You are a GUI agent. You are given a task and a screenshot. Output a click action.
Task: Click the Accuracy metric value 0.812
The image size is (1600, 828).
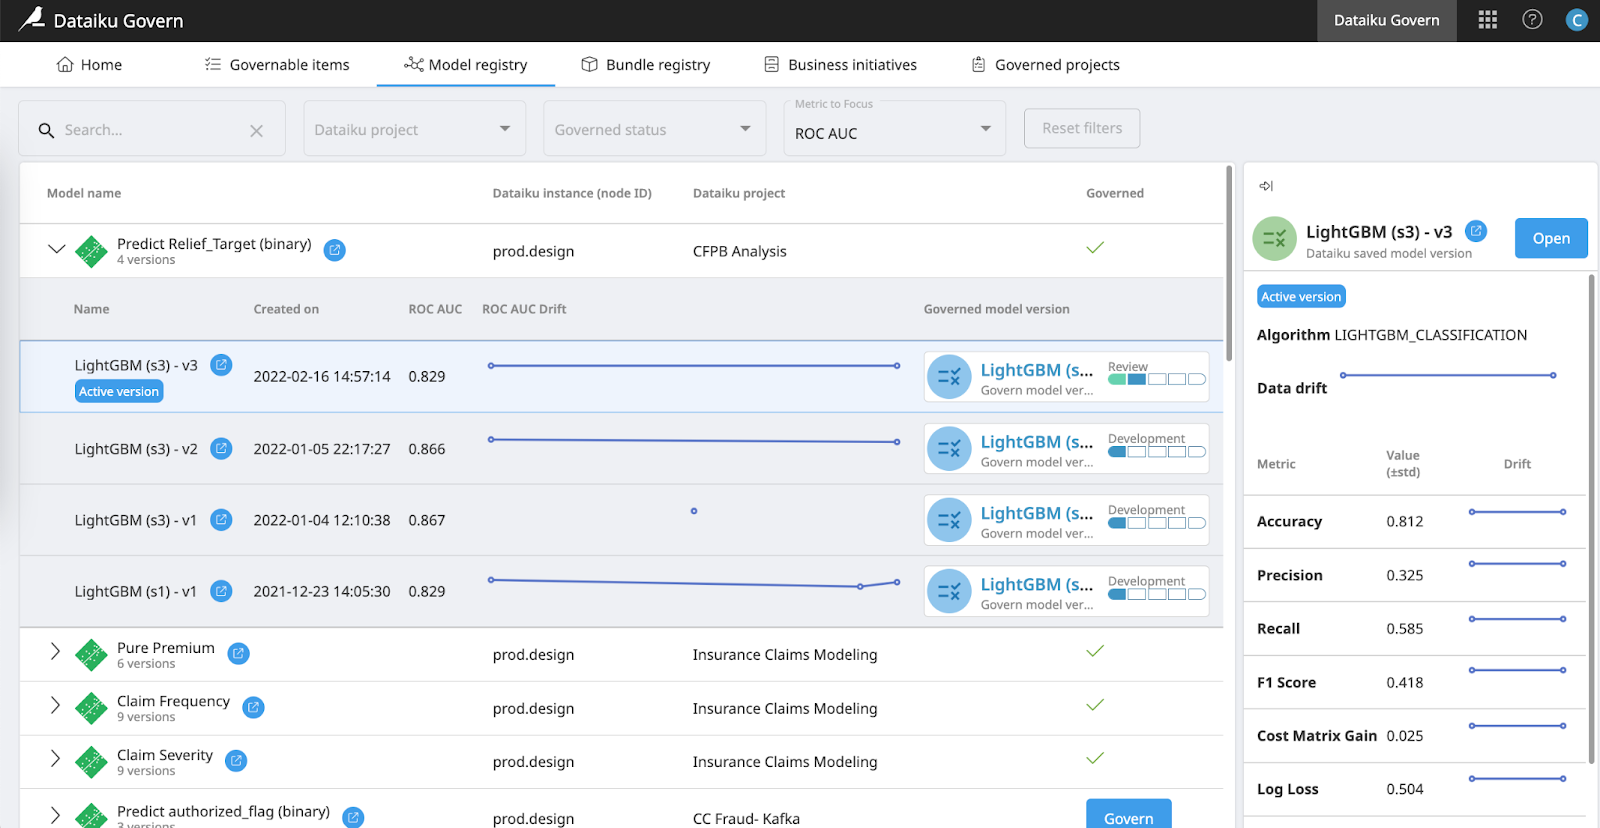click(1405, 521)
